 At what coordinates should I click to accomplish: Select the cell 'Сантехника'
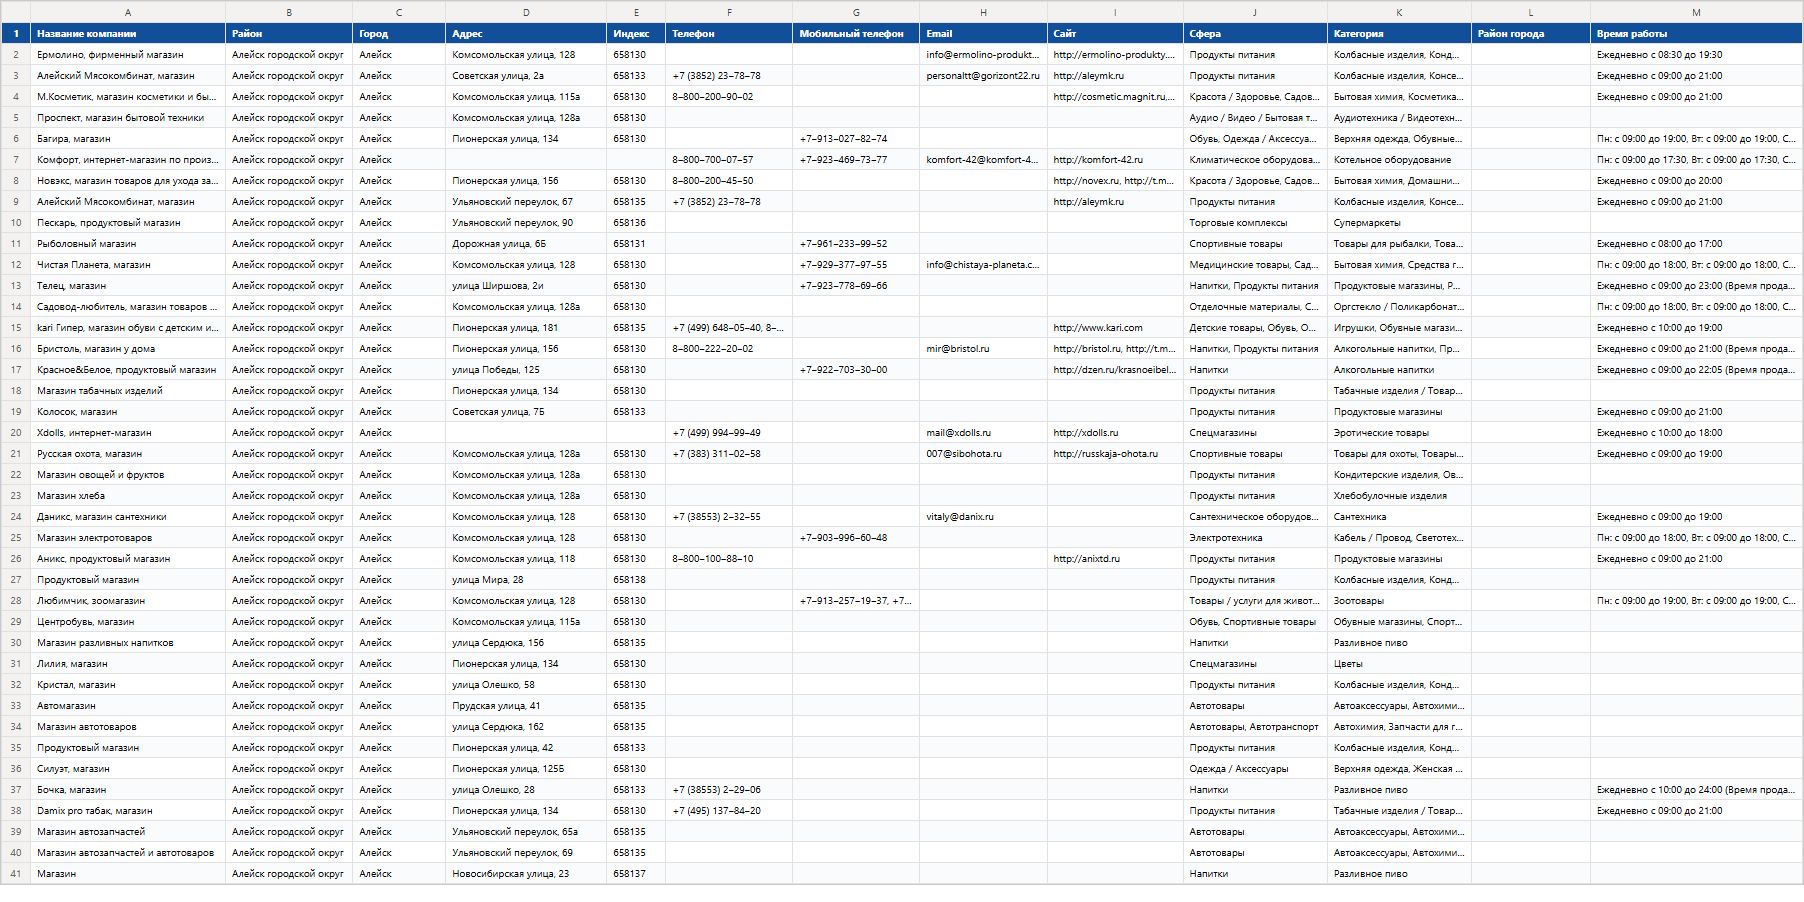coord(1399,517)
